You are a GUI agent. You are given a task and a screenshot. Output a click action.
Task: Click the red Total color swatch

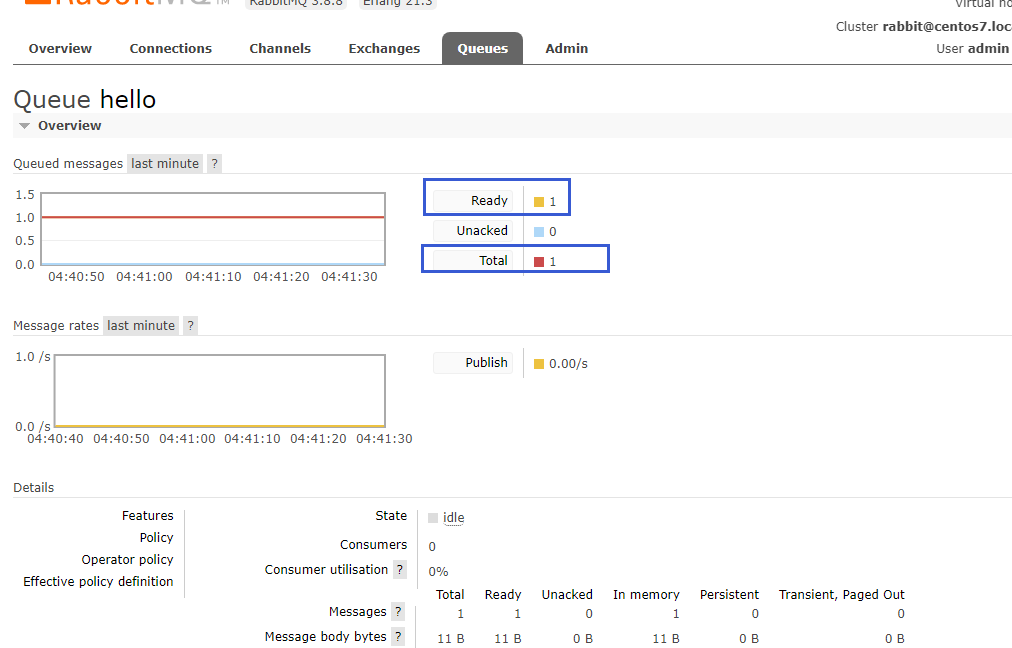pyautogui.click(x=539, y=262)
